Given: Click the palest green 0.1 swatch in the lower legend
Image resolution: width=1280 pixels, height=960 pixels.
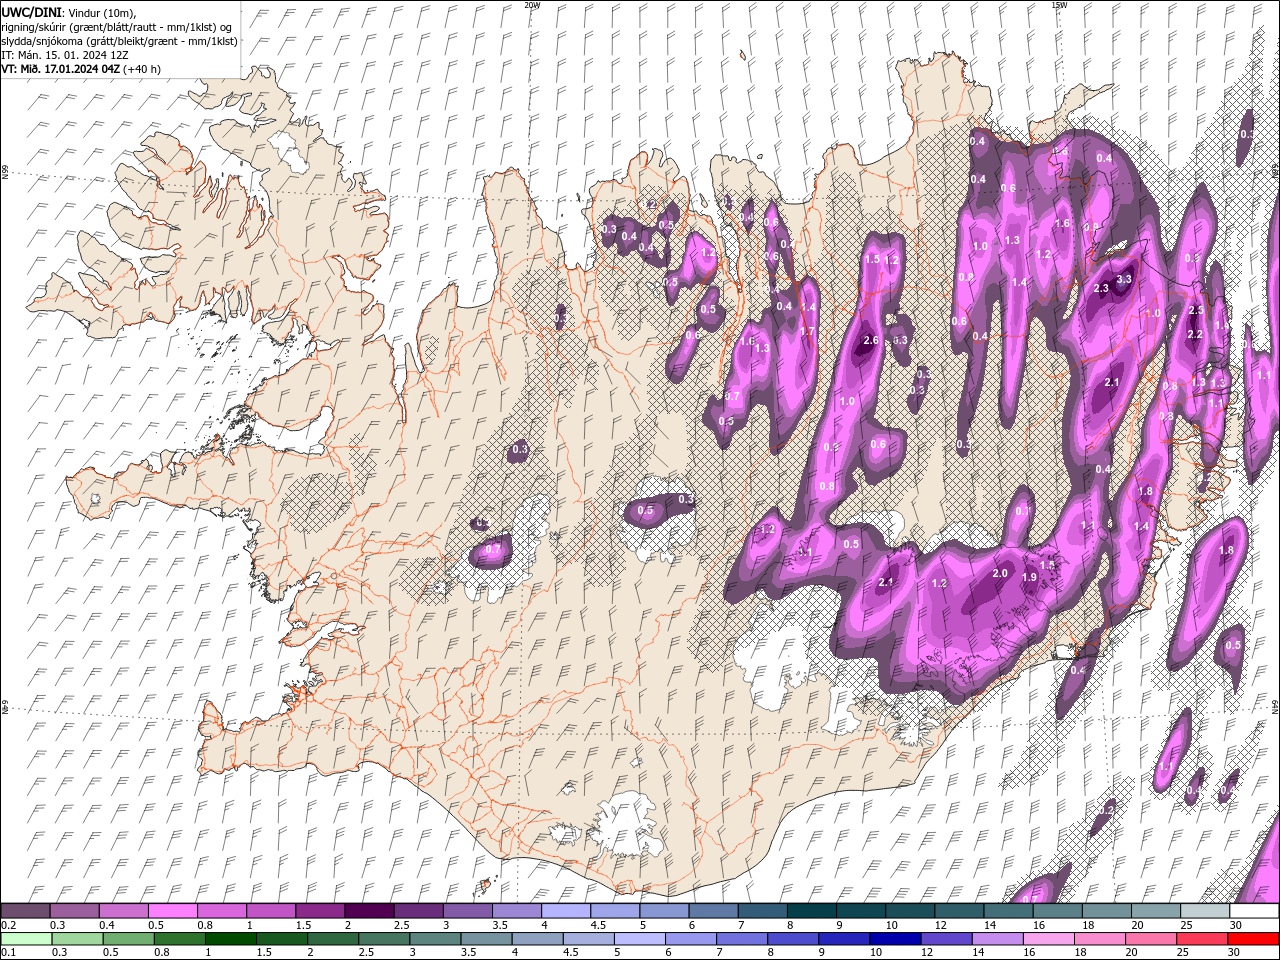Looking at the screenshot, I should coord(25,939).
